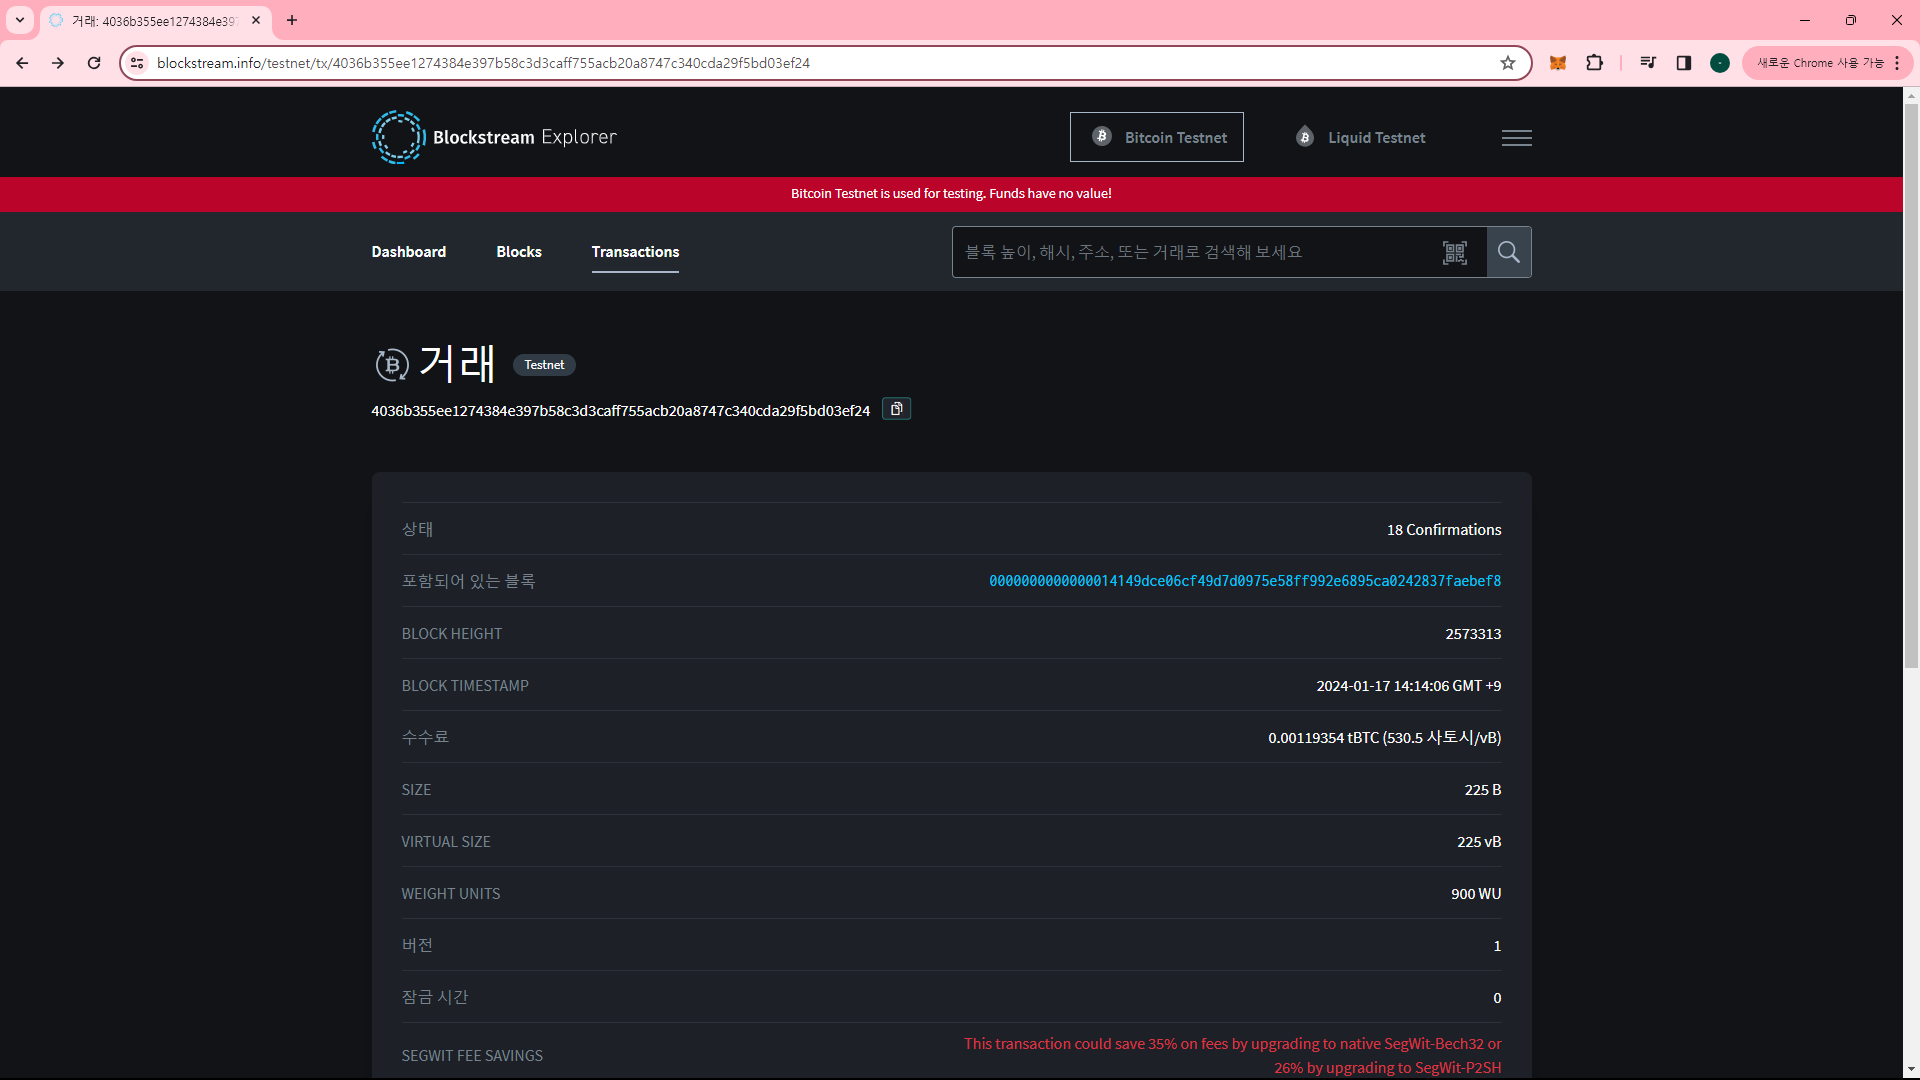Copy the transaction ID with copy icon

[x=896, y=409]
